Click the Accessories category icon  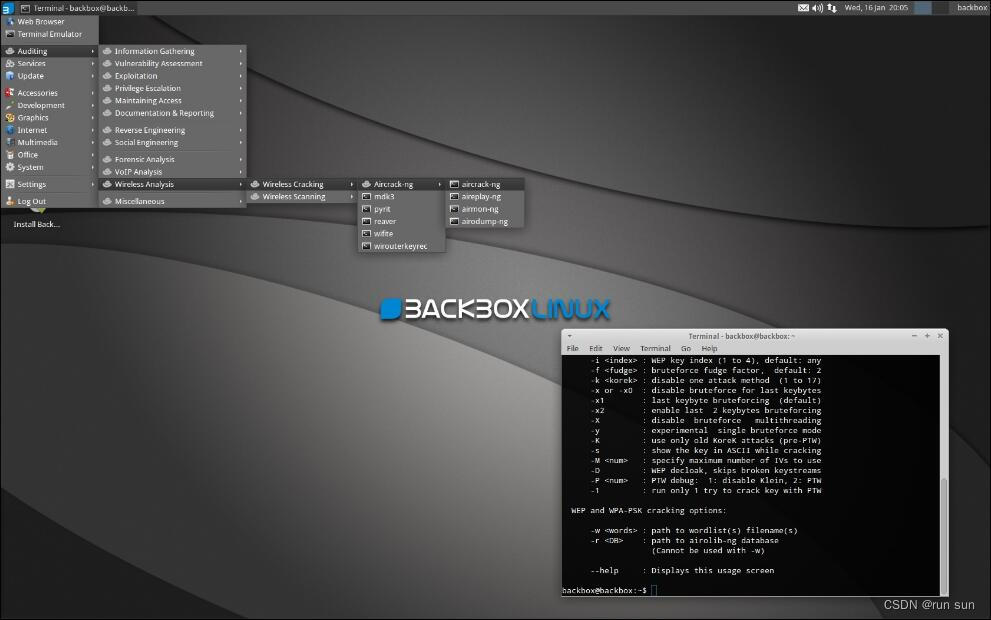point(10,93)
